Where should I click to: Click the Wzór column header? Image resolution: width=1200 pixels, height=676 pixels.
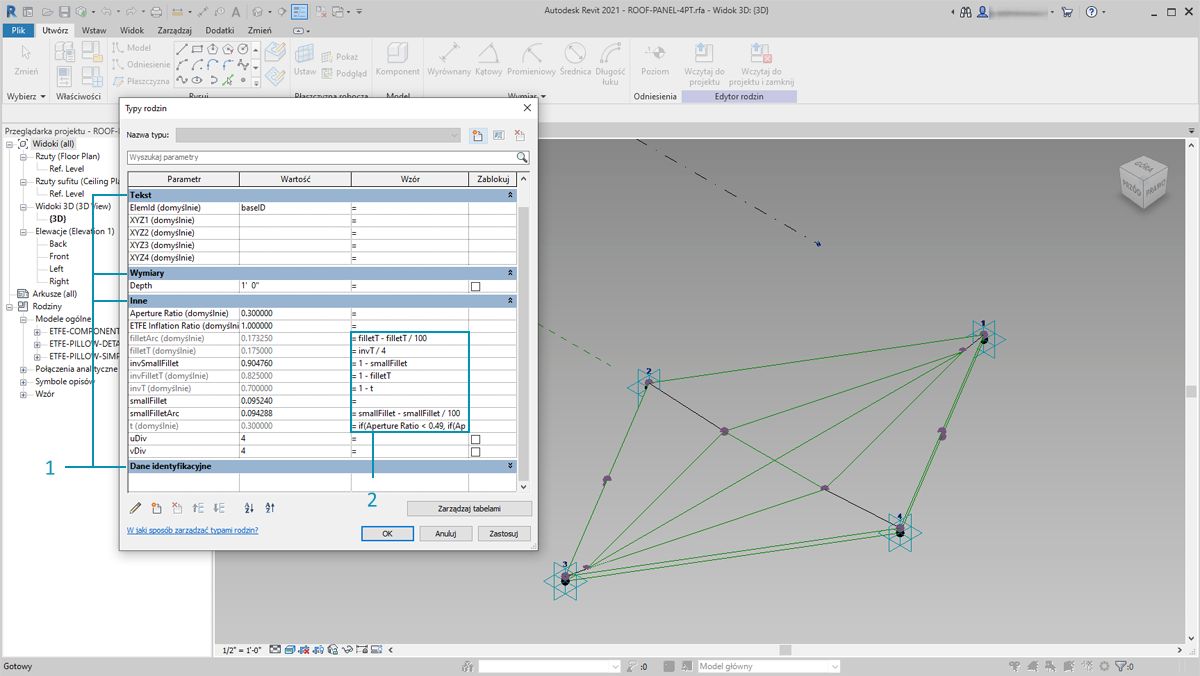pos(410,179)
